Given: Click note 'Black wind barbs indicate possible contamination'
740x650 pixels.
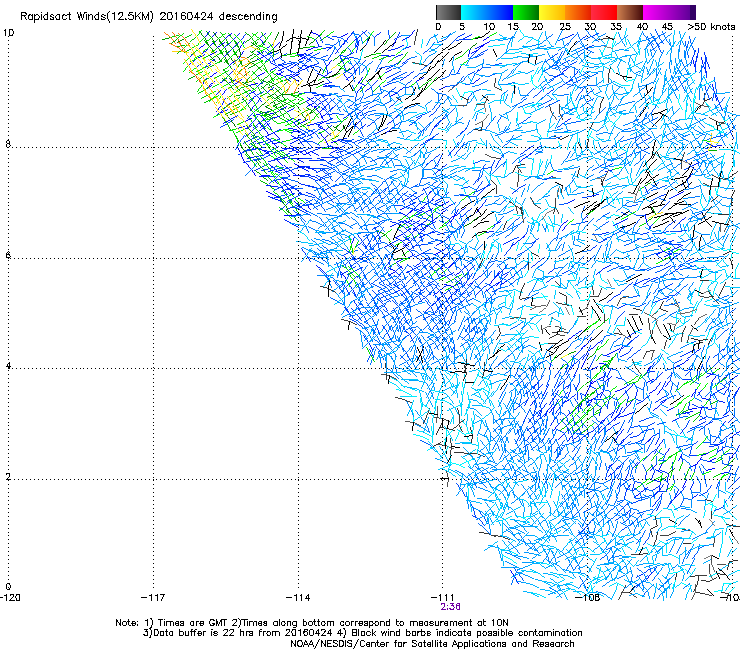Looking at the screenshot, I should click(x=467, y=633).
